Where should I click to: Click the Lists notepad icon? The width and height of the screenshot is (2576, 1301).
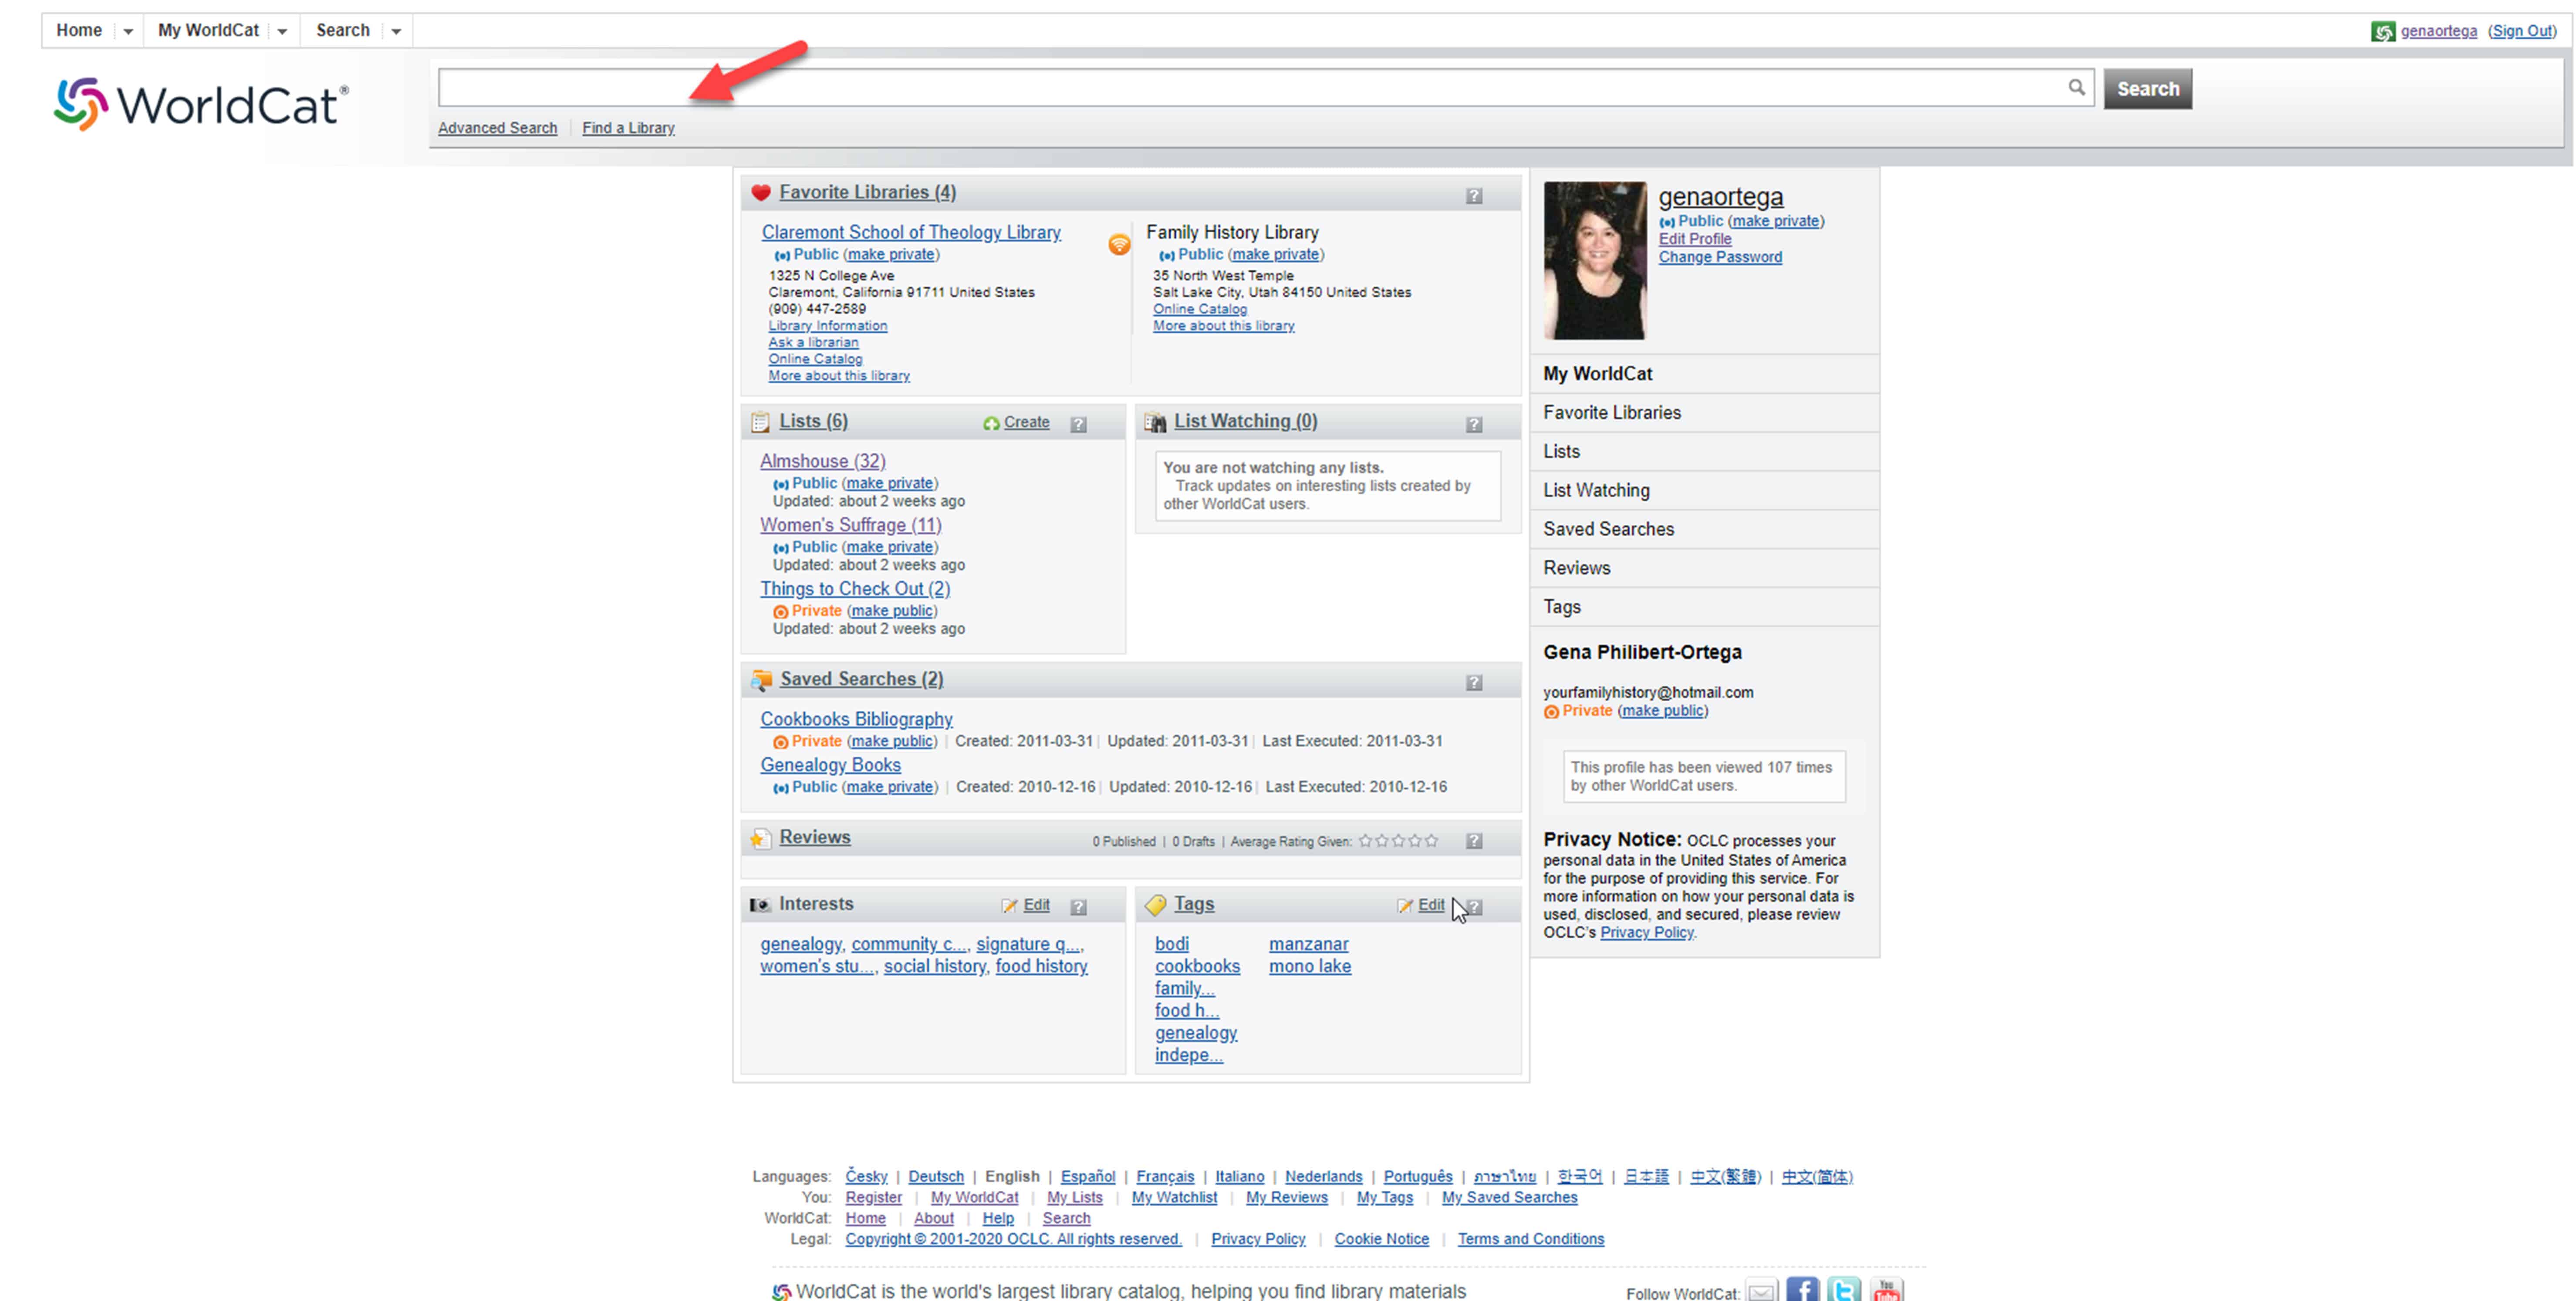pyautogui.click(x=761, y=422)
